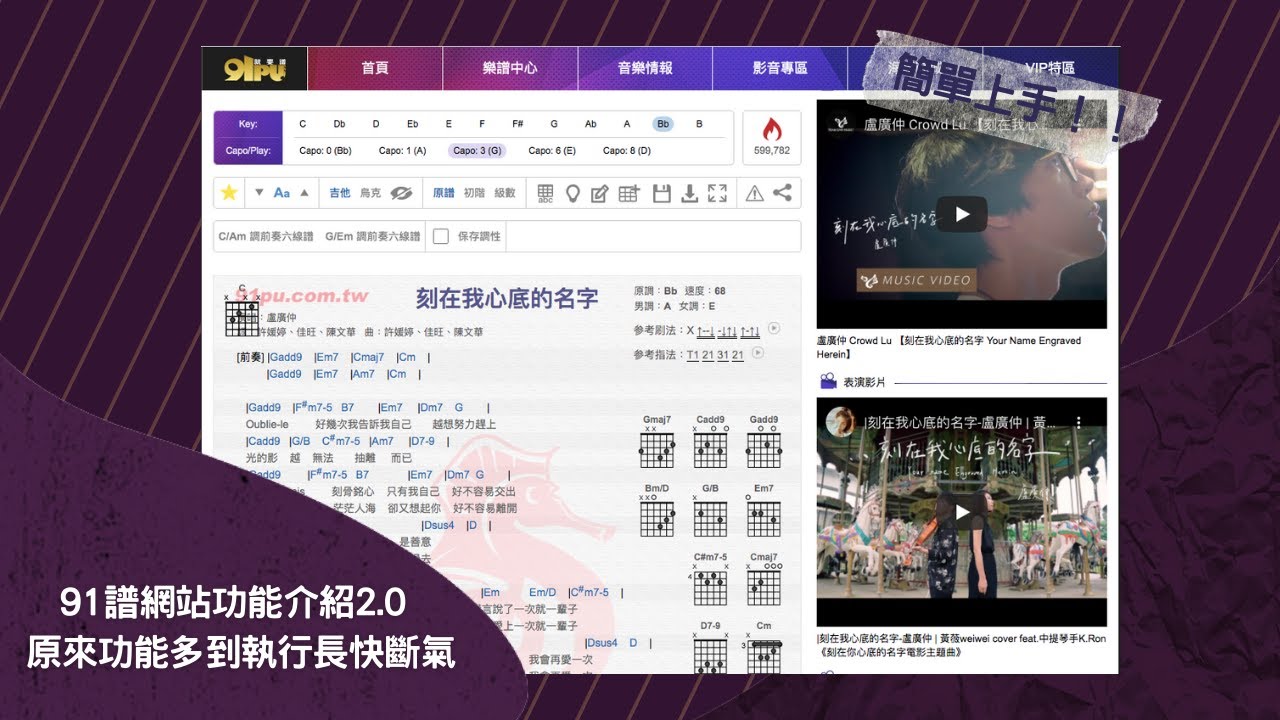Image resolution: width=1280 pixels, height=720 pixels.
Task: Play the 黃薇 cover performance video
Action: [961, 512]
